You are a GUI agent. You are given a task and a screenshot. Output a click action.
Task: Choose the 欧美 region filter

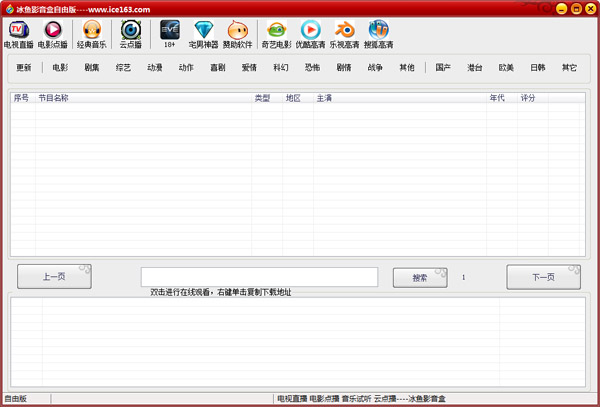tap(507, 68)
